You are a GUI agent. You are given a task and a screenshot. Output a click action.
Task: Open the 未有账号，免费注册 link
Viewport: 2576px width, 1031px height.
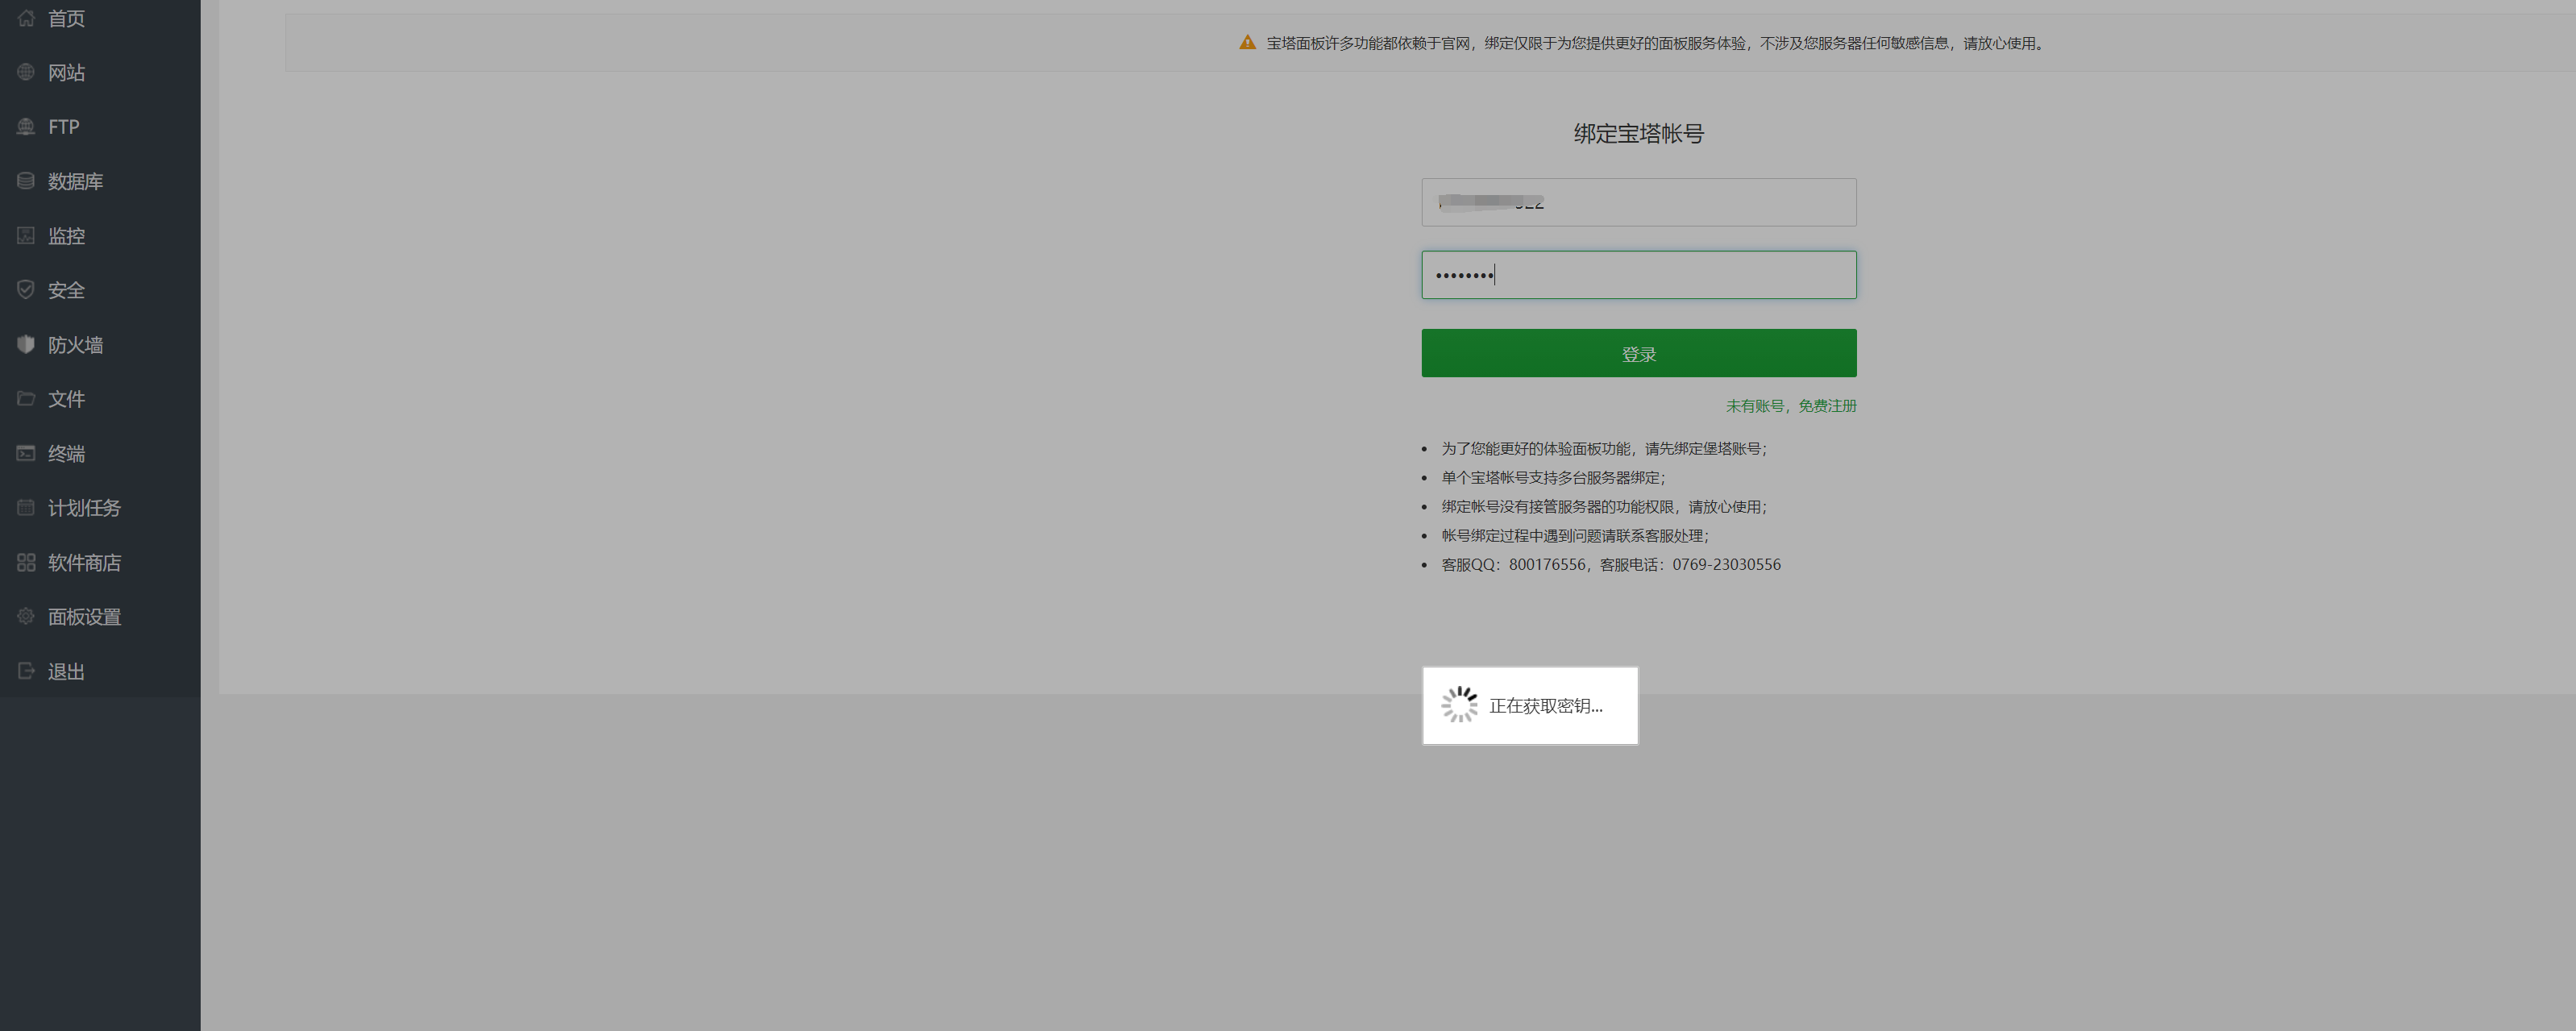tap(1790, 405)
